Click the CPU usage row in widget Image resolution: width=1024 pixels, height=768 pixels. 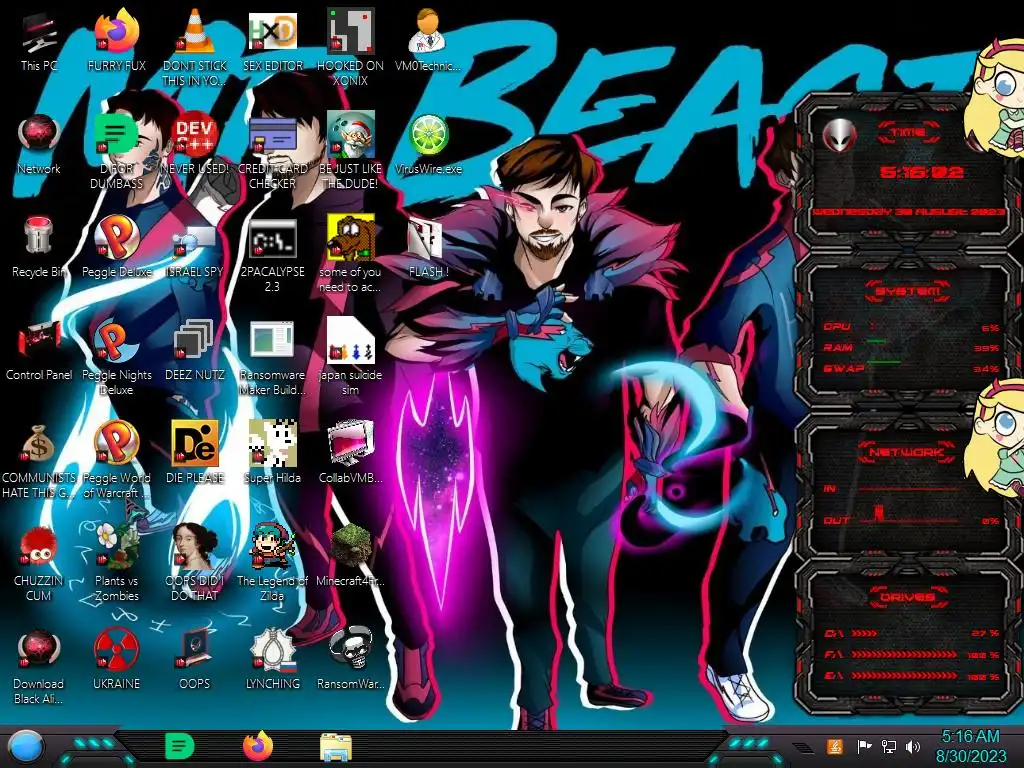pos(912,327)
